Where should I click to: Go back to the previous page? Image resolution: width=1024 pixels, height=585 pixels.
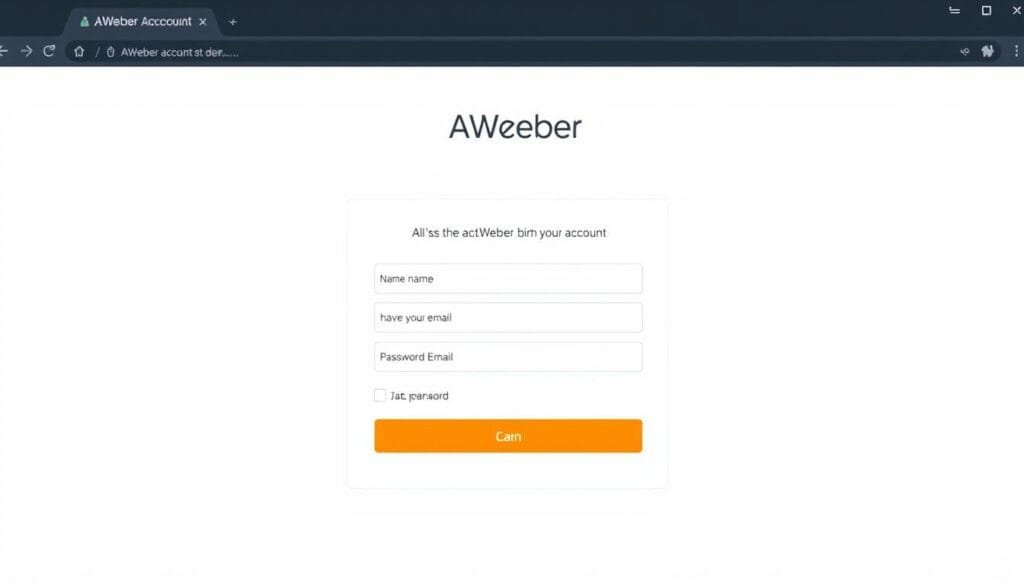(x=3, y=51)
